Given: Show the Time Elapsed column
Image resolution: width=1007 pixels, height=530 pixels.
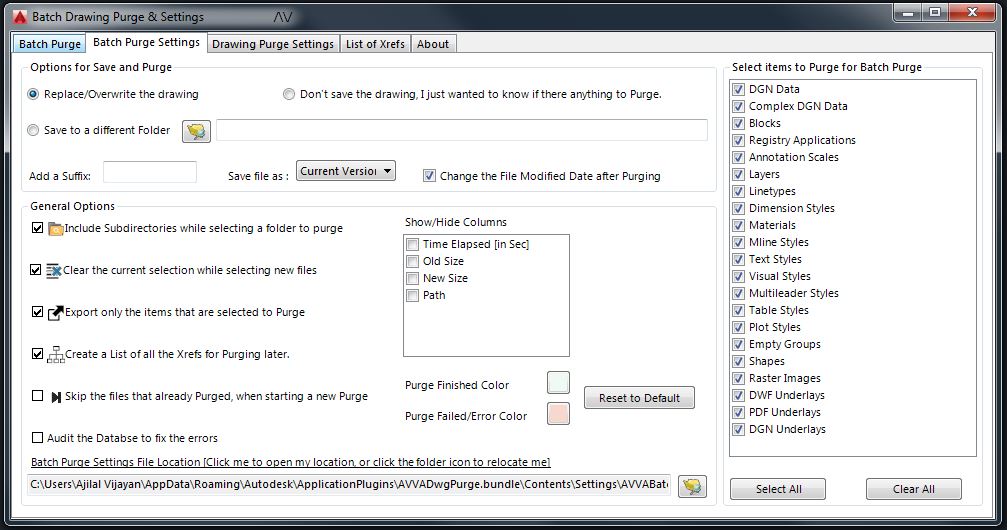Looking at the screenshot, I should (413, 244).
